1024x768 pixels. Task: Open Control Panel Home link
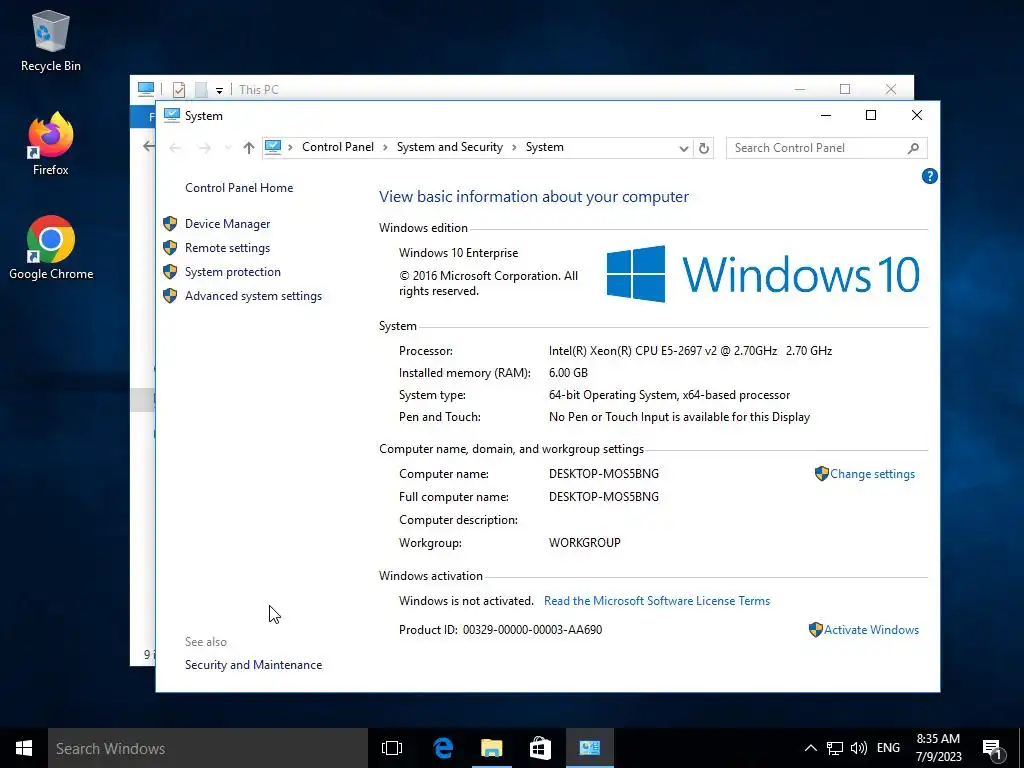(239, 188)
